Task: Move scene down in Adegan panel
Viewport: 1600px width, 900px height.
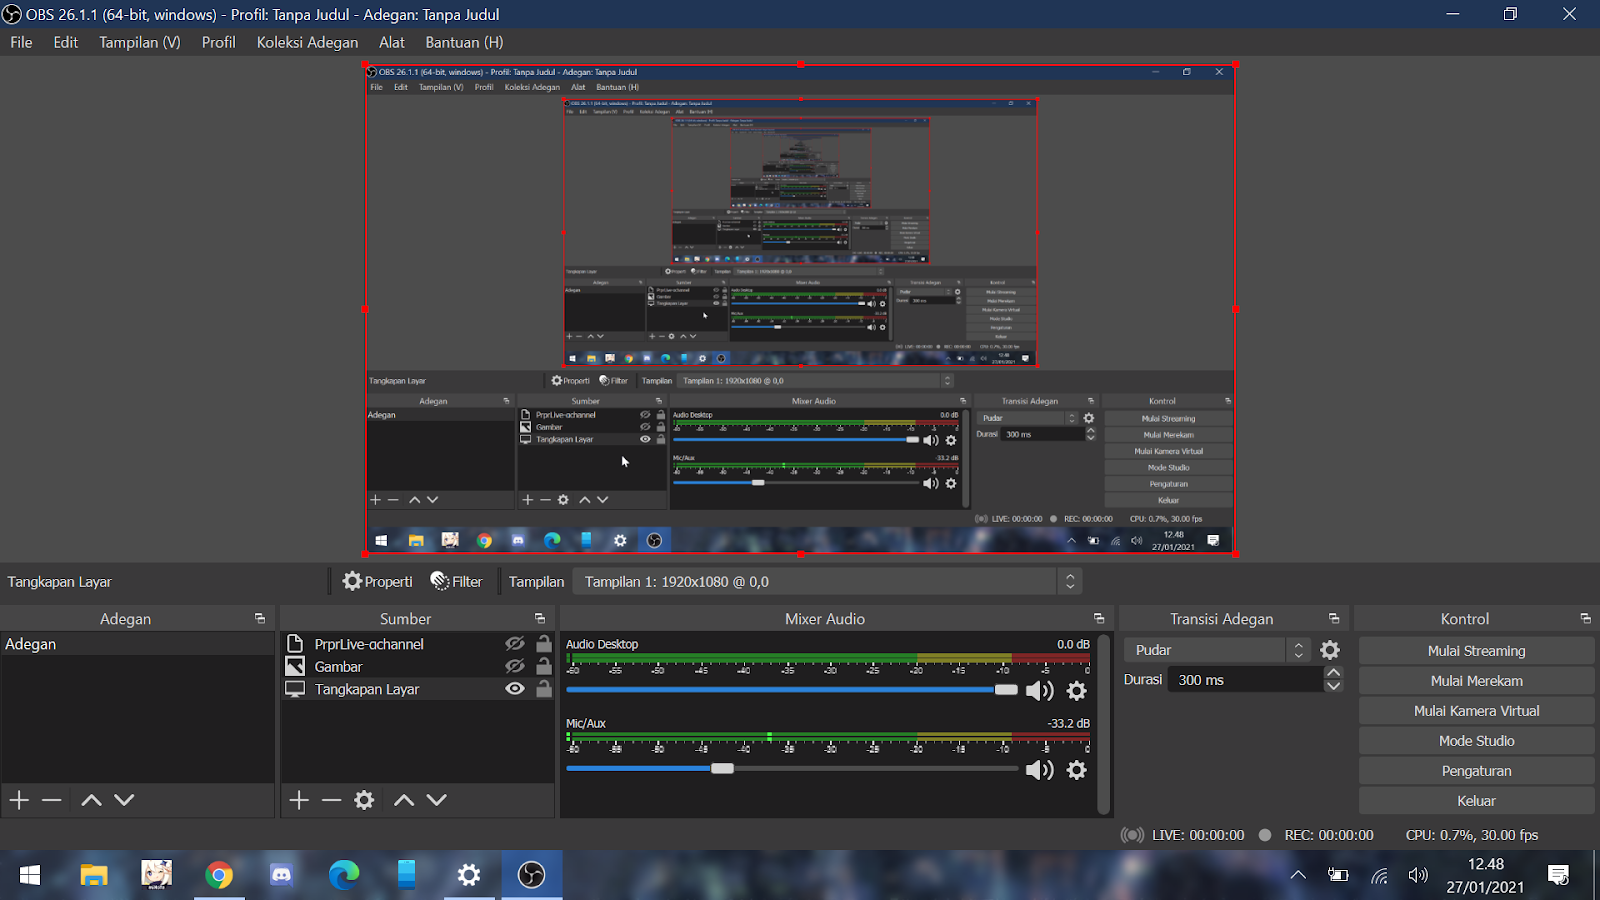Action: (x=124, y=800)
